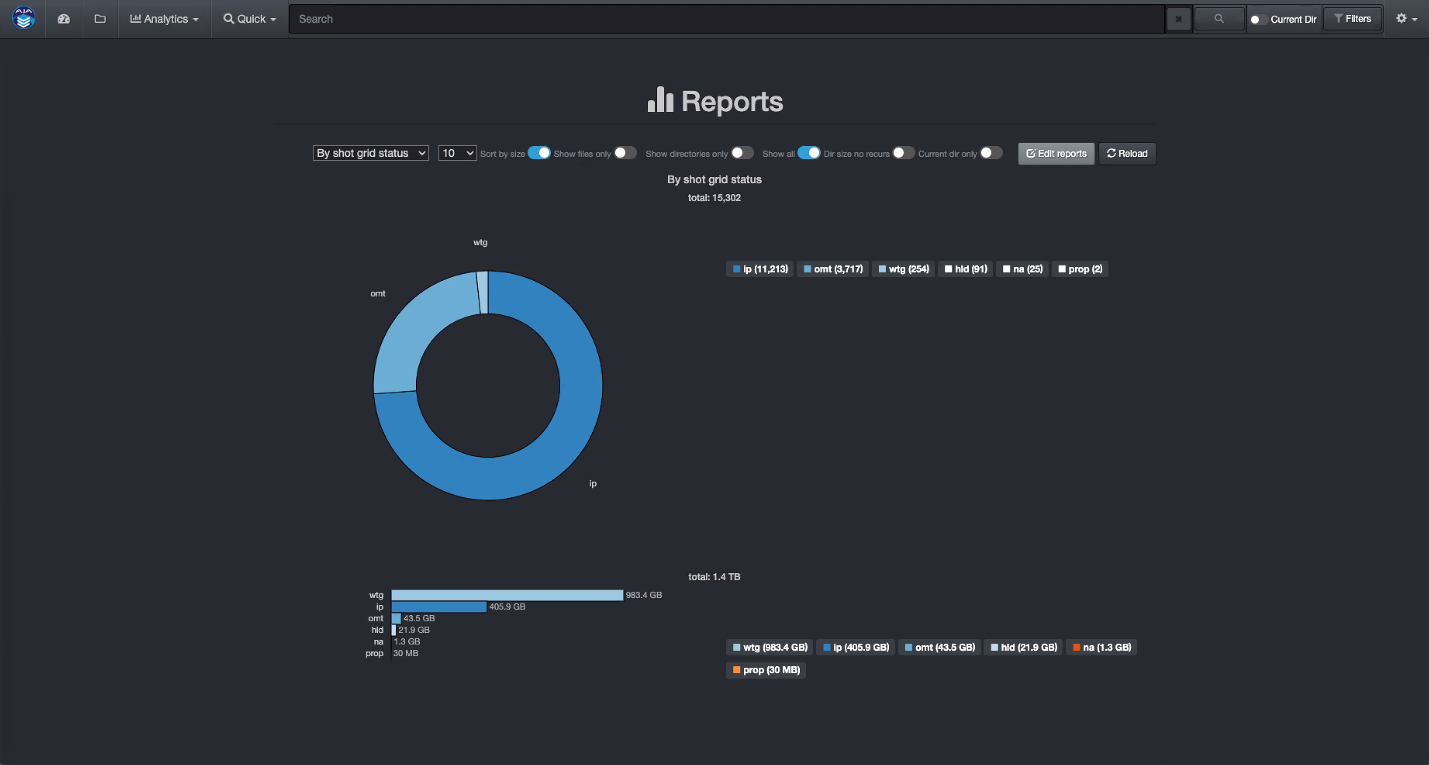Toggle the Sort by size switch off
This screenshot has height=765, width=1429.
[540, 152]
